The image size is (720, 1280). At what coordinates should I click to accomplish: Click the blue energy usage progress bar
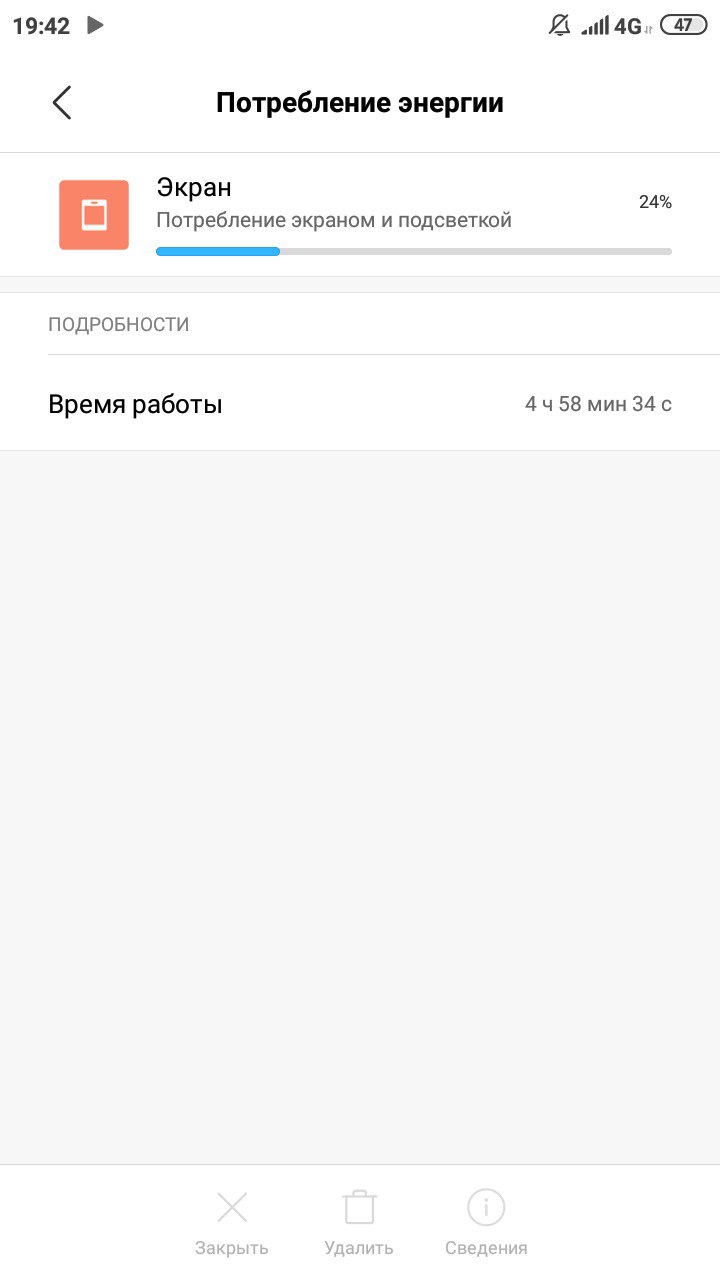(414, 251)
